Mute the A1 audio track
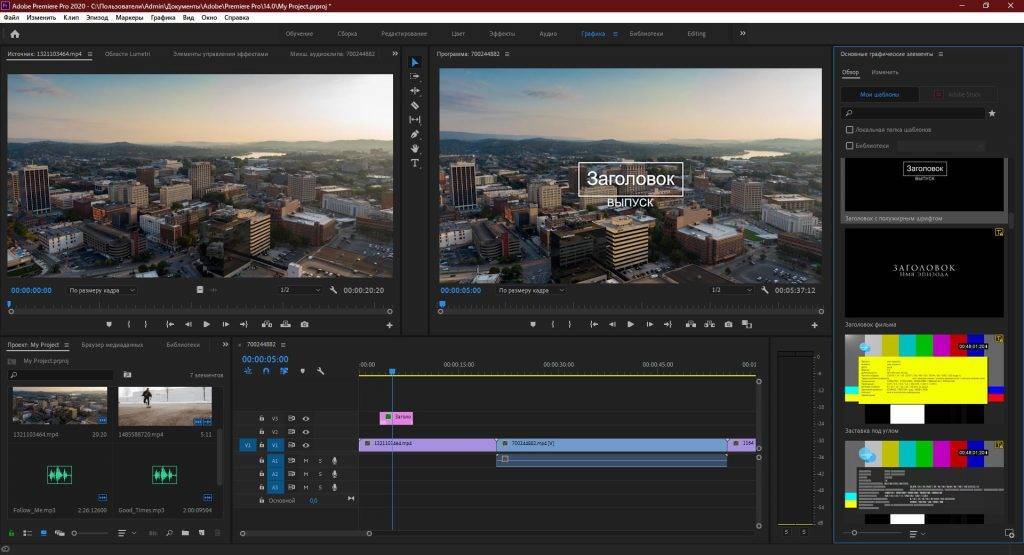 coord(306,460)
